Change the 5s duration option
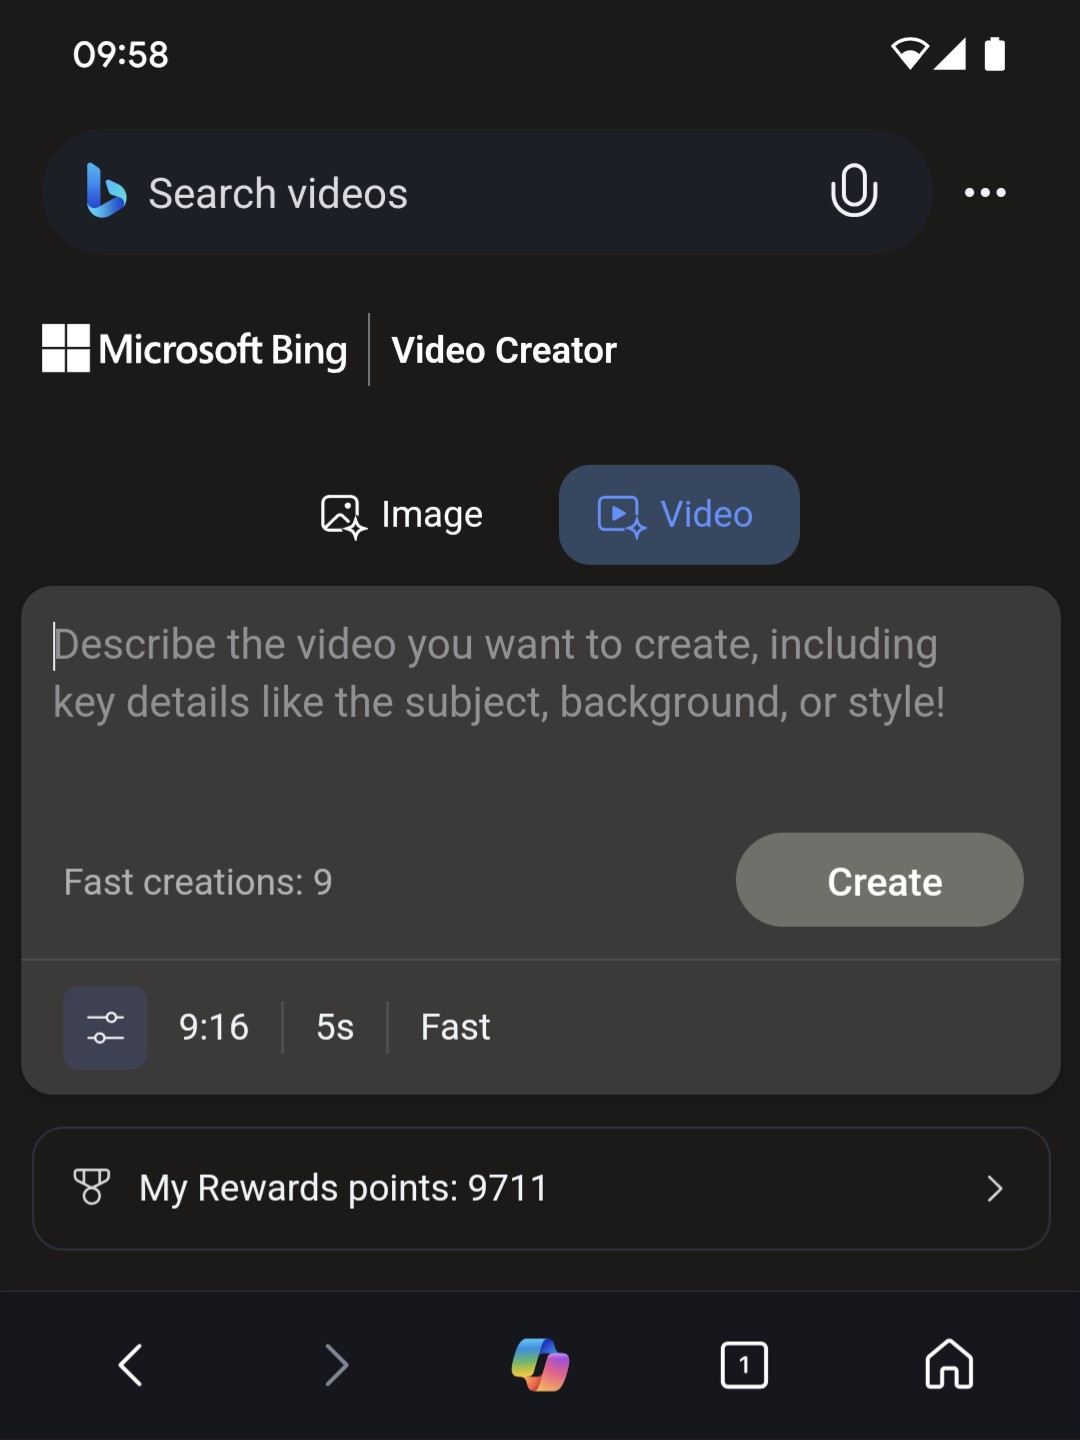Image resolution: width=1080 pixels, height=1440 pixels. [x=335, y=1027]
